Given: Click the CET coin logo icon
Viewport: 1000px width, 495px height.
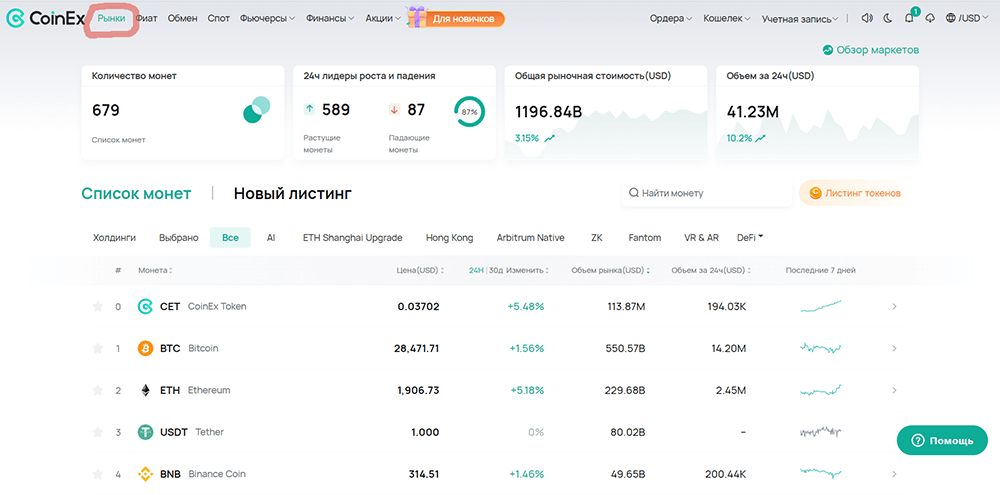Looking at the screenshot, I should [x=145, y=307].
